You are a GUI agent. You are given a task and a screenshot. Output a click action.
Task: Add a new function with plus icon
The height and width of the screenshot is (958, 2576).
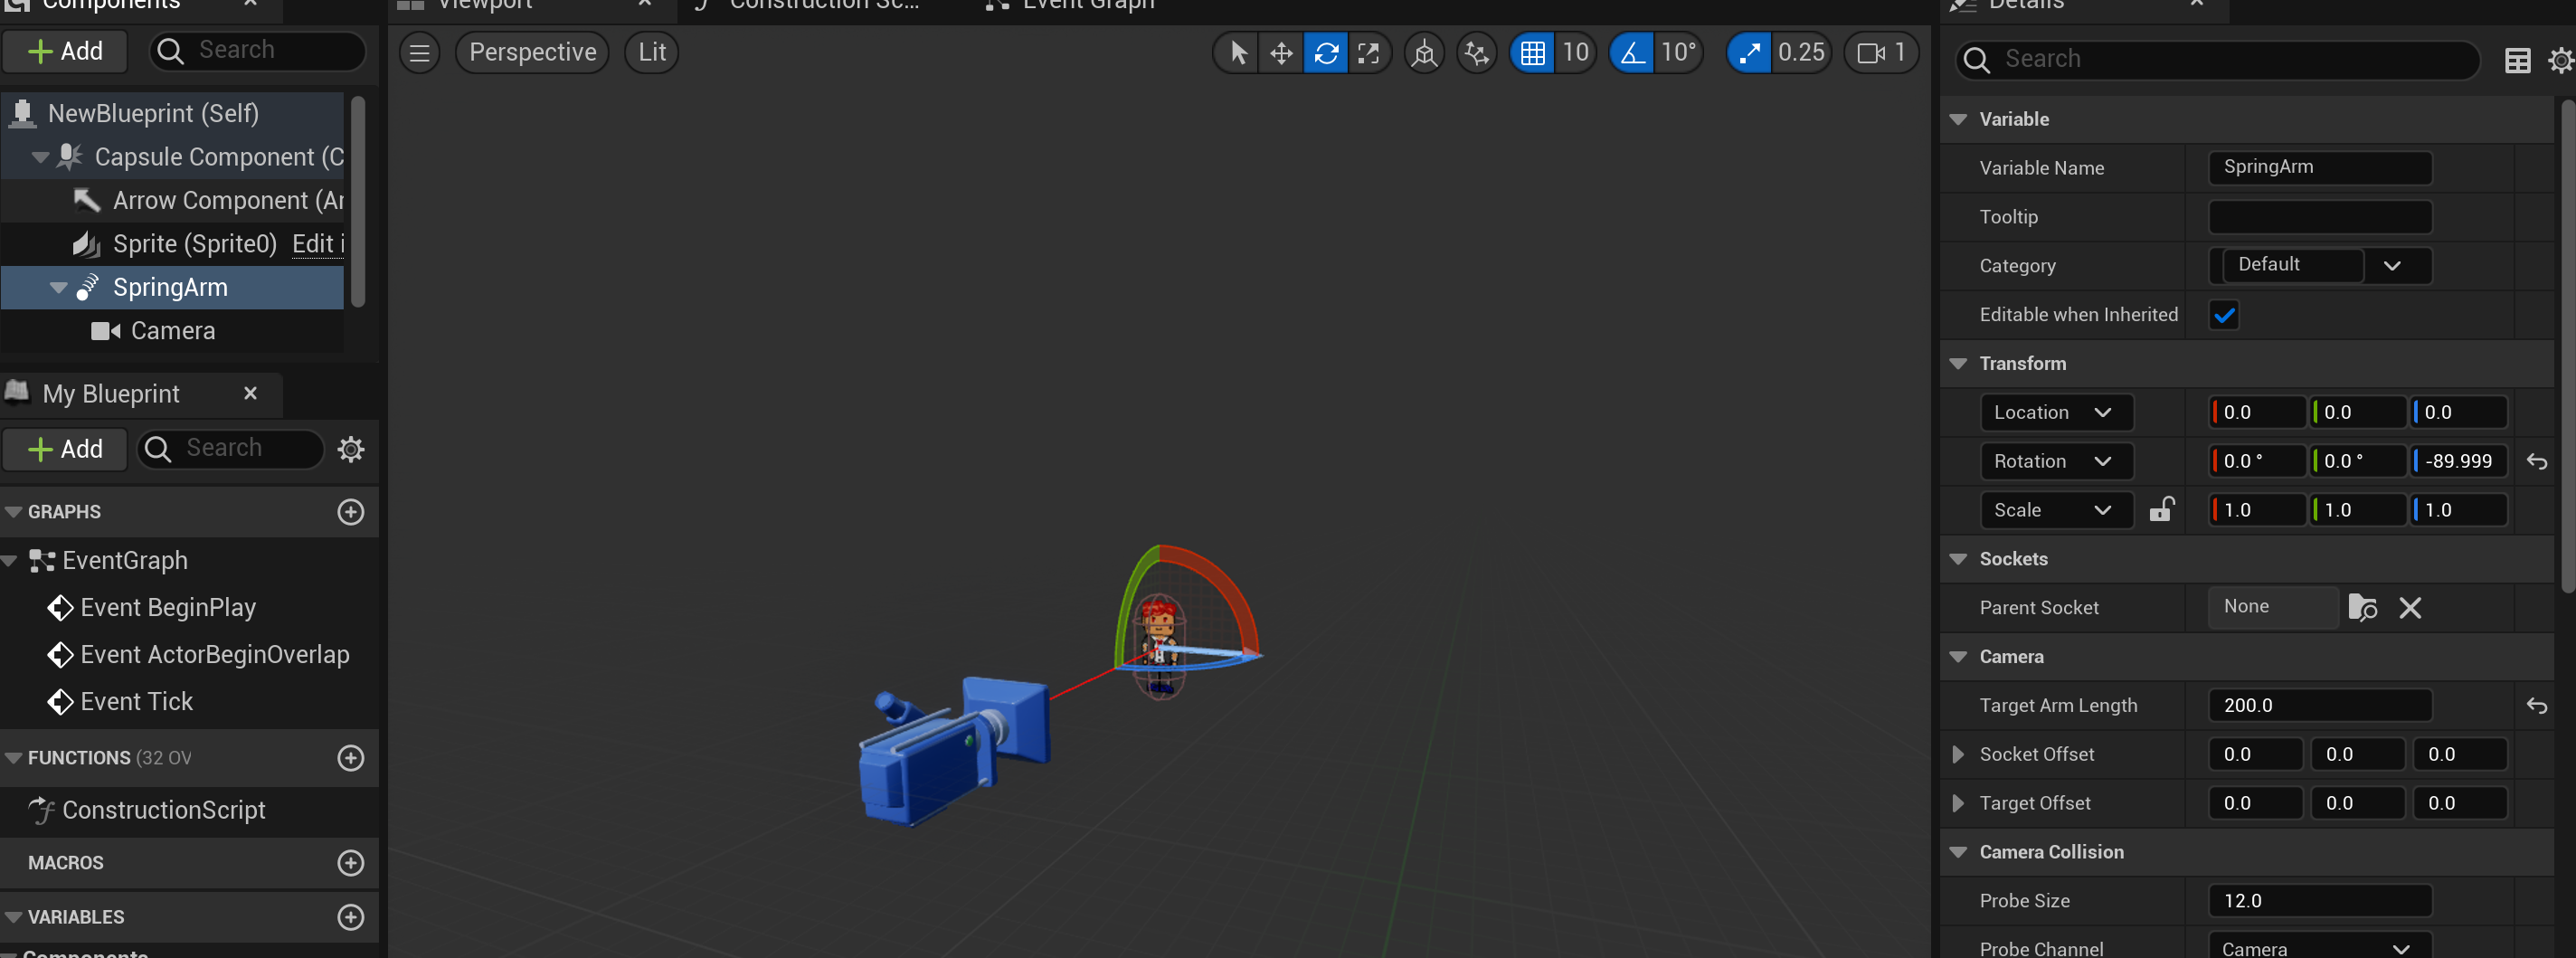pos(350,758)
